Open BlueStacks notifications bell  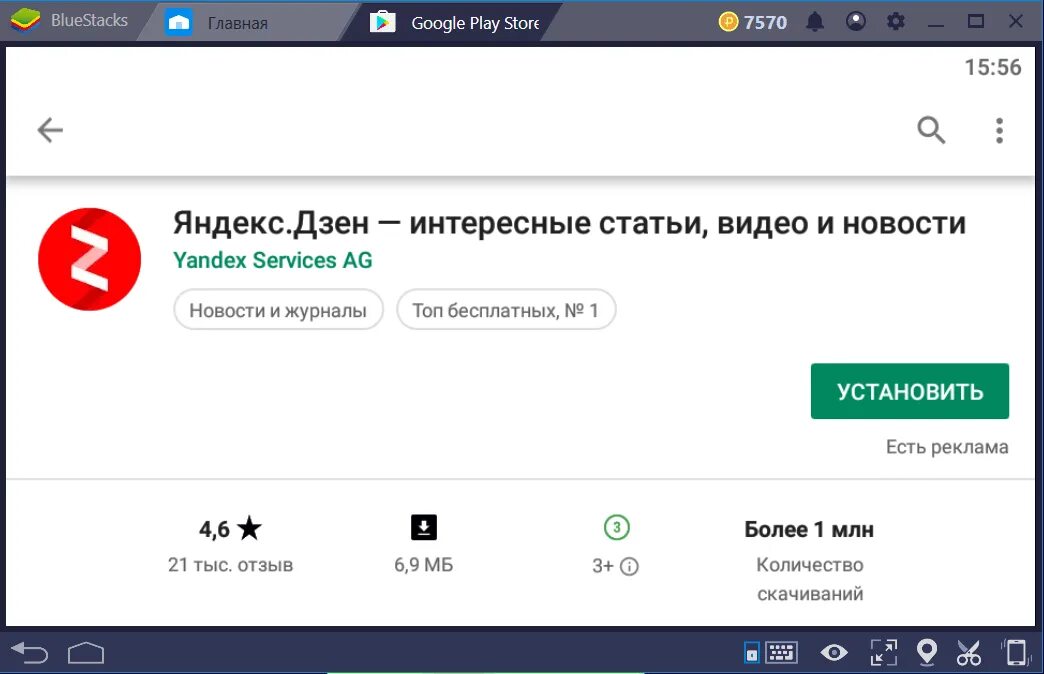click(815, 22)
